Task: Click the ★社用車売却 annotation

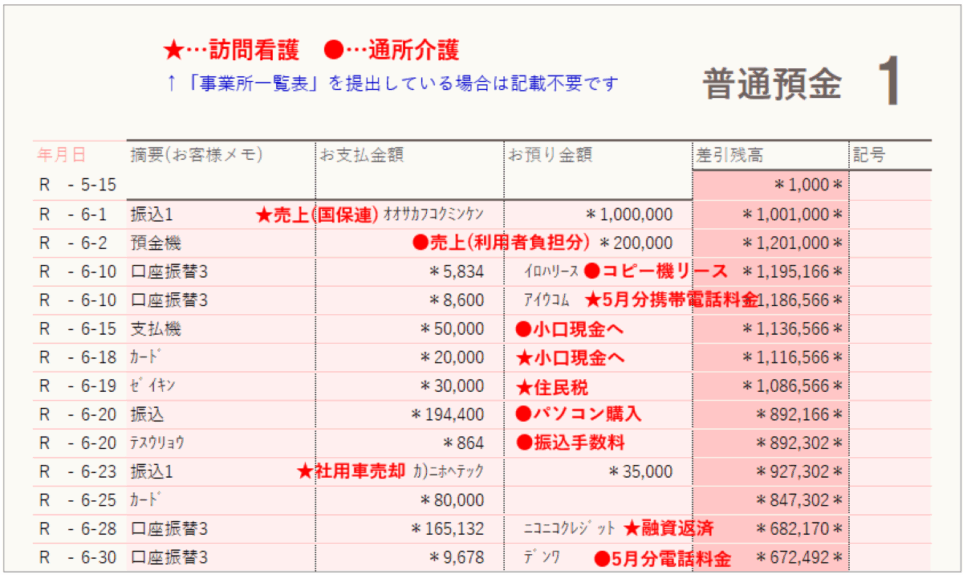Action: [x=351, y=471]
